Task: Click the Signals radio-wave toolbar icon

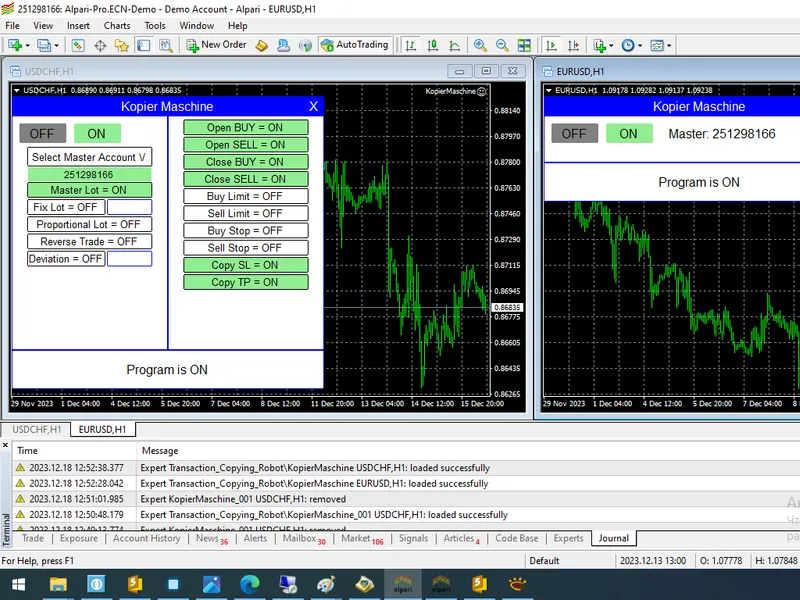Action: (305, 45)
